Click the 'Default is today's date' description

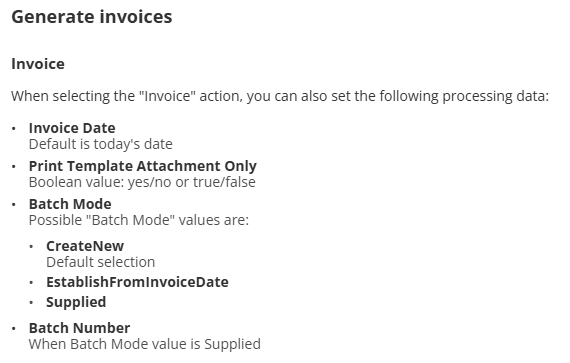pos(101,144)
